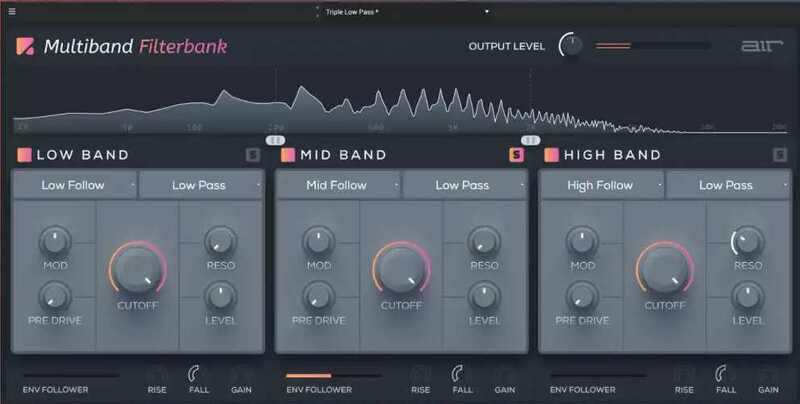Open the Low Band Low Pass filter dropdown

201,185
